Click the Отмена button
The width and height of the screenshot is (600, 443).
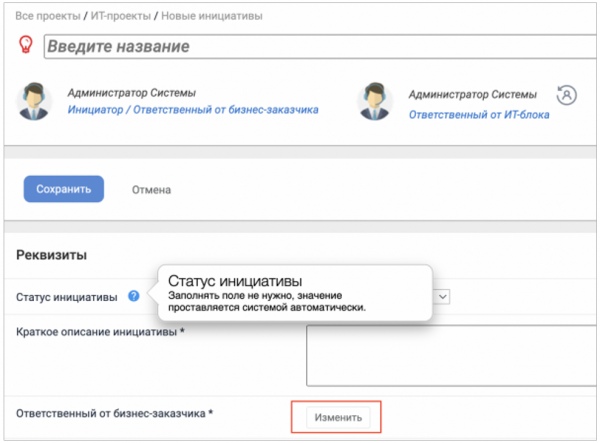point(151,189)
